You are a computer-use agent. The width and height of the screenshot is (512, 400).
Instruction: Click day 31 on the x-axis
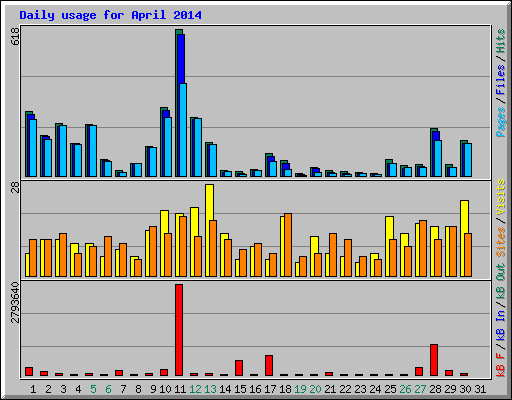tap(480, 389)
